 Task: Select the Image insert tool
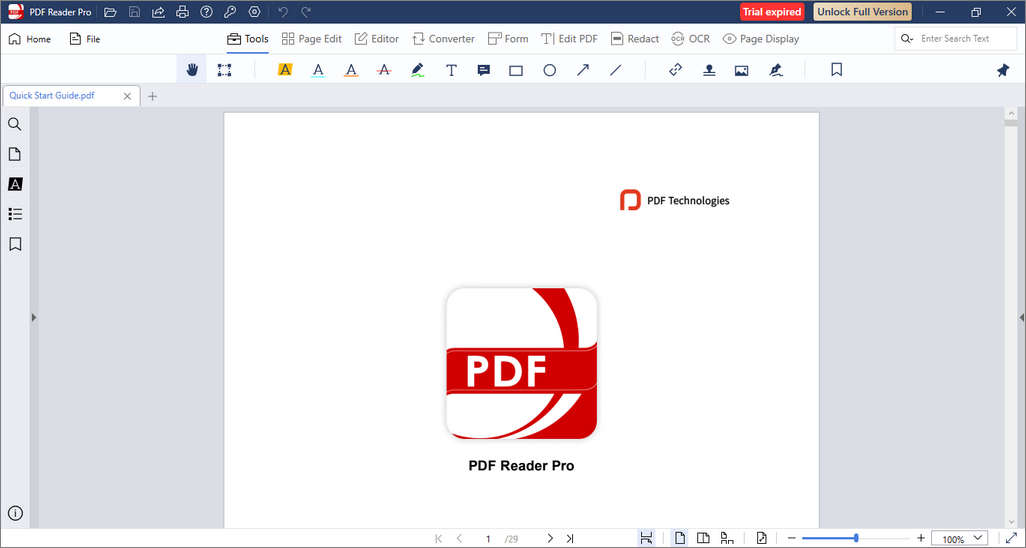point(741,70)
